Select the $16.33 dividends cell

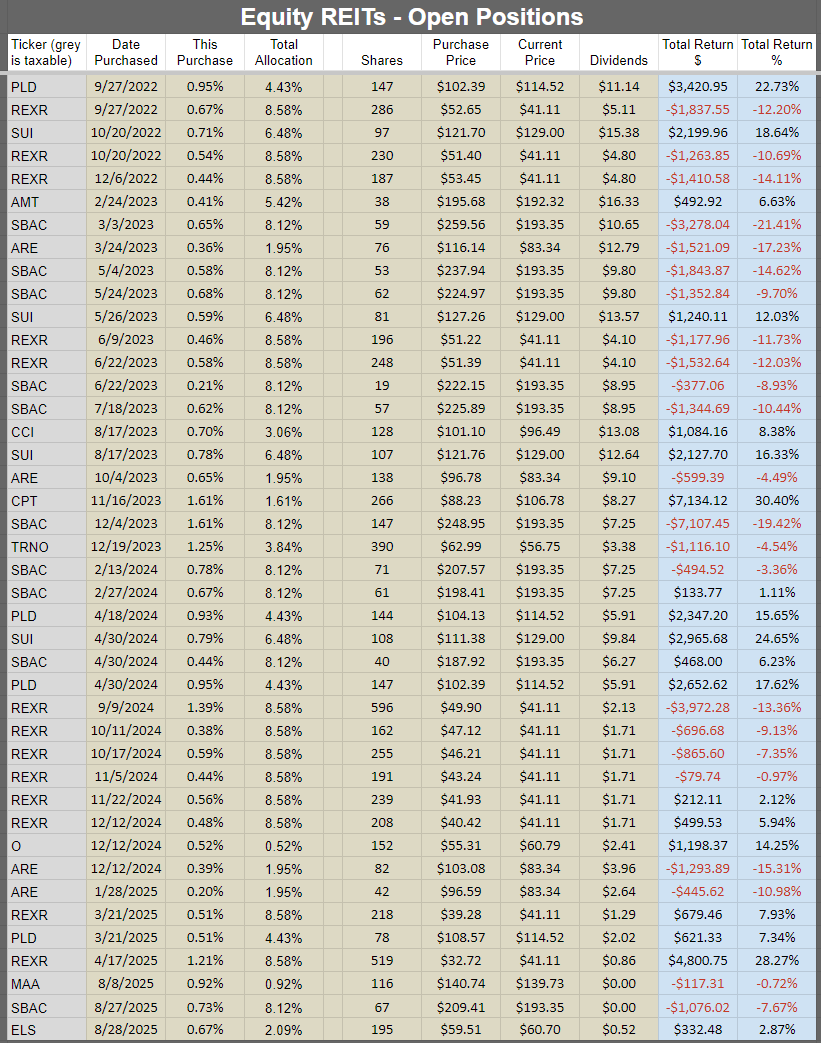point(618,201)
